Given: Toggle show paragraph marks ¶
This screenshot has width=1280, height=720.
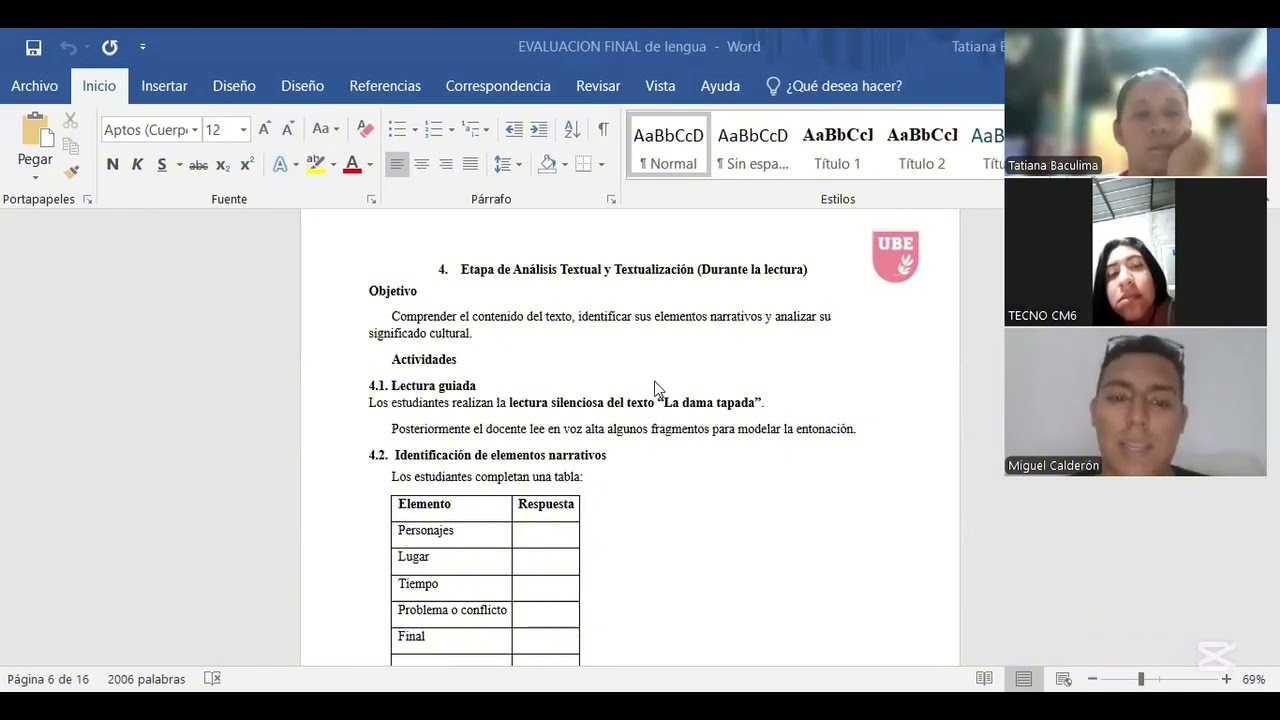Looking at the screenshot, I should (x=603, y=129).
